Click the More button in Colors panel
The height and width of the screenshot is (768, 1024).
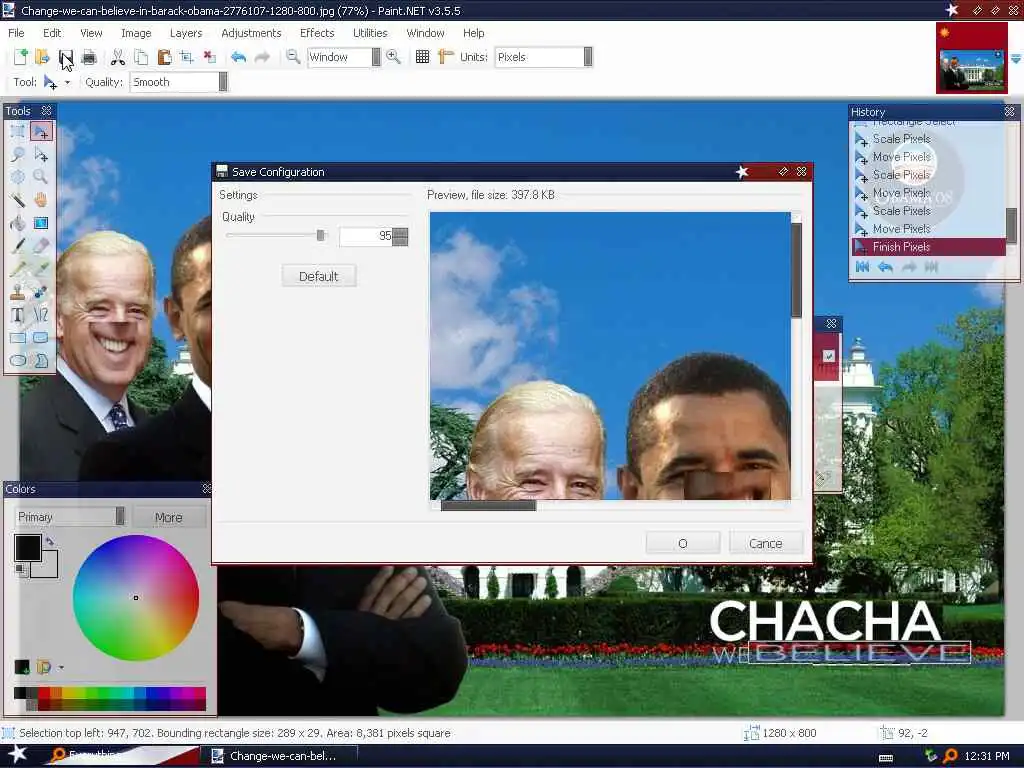coord(168,517)
